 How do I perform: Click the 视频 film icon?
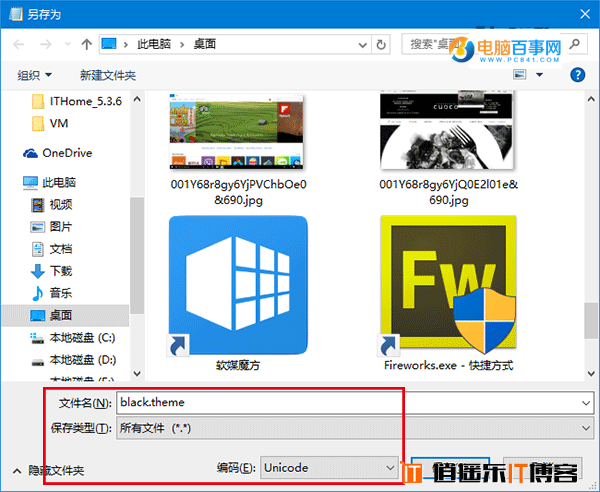[38, 205]
